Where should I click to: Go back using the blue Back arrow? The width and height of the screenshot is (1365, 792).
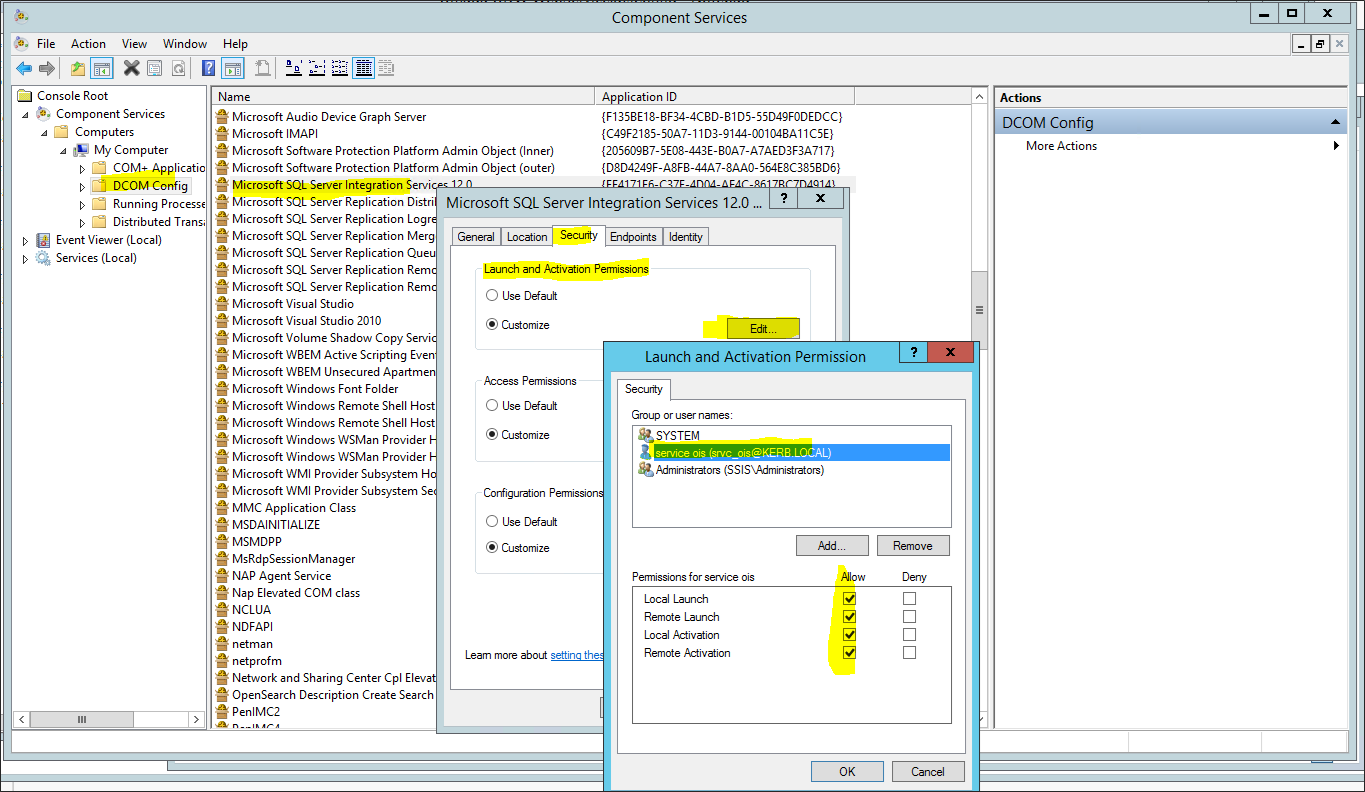click(x=24, y=68)
